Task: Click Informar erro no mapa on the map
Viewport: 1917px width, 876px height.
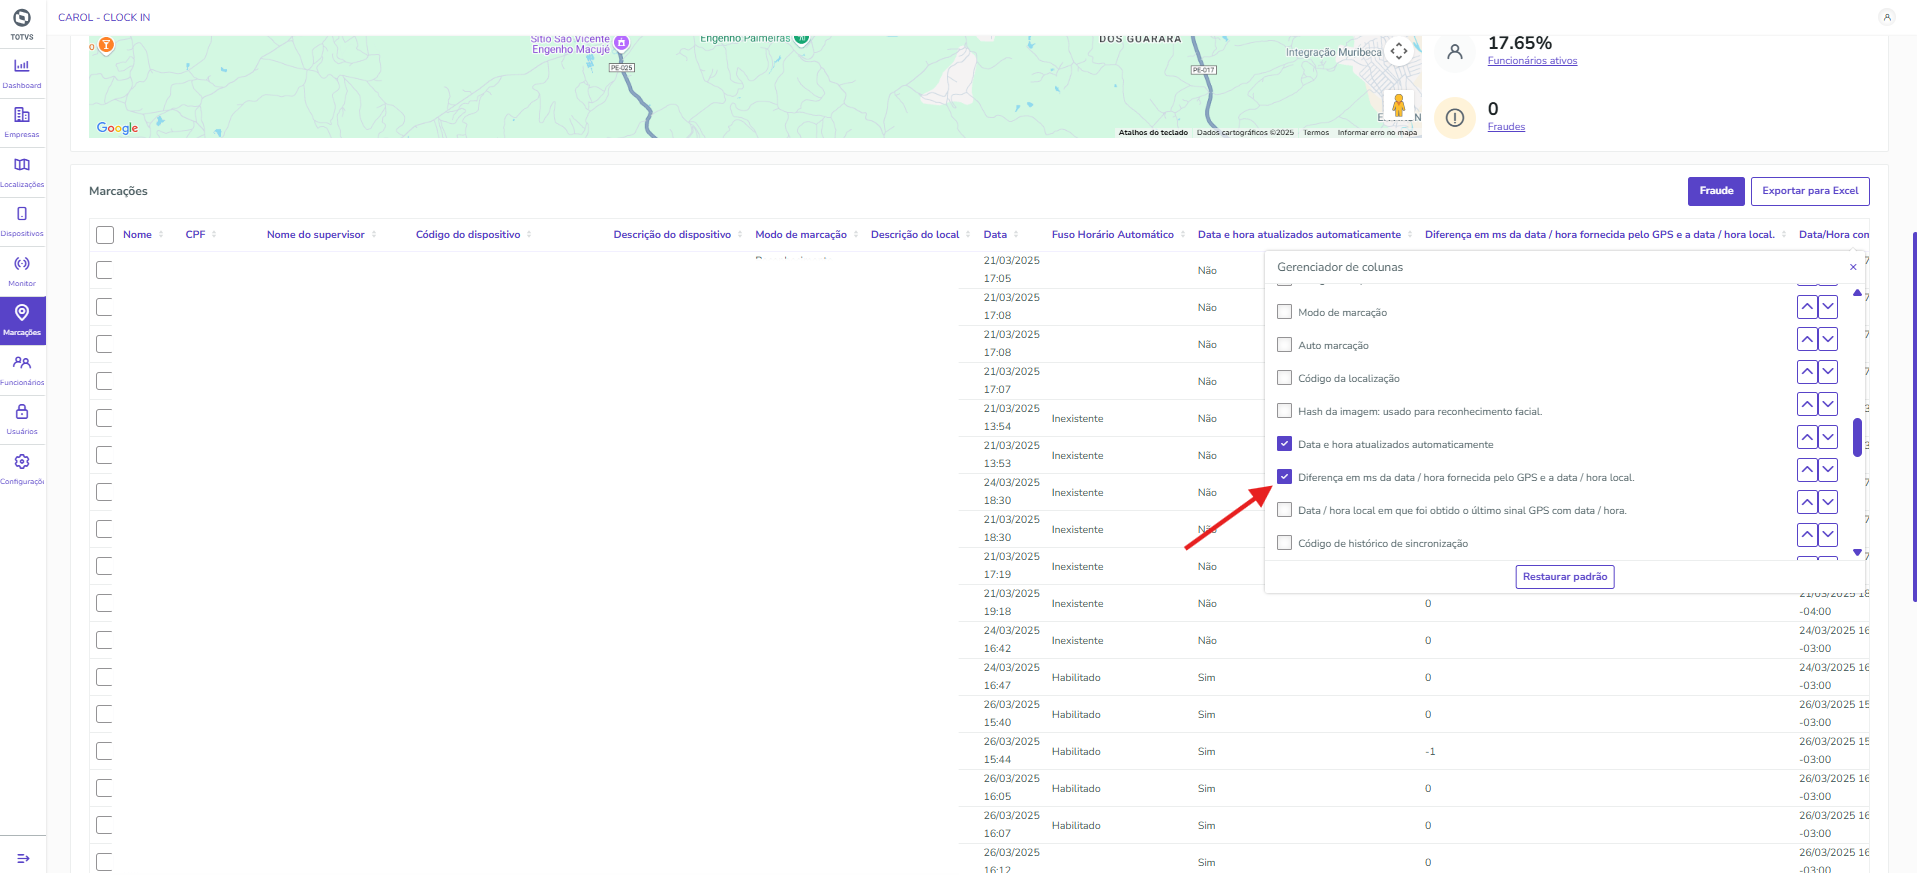Action: [x=1377, y=133]
